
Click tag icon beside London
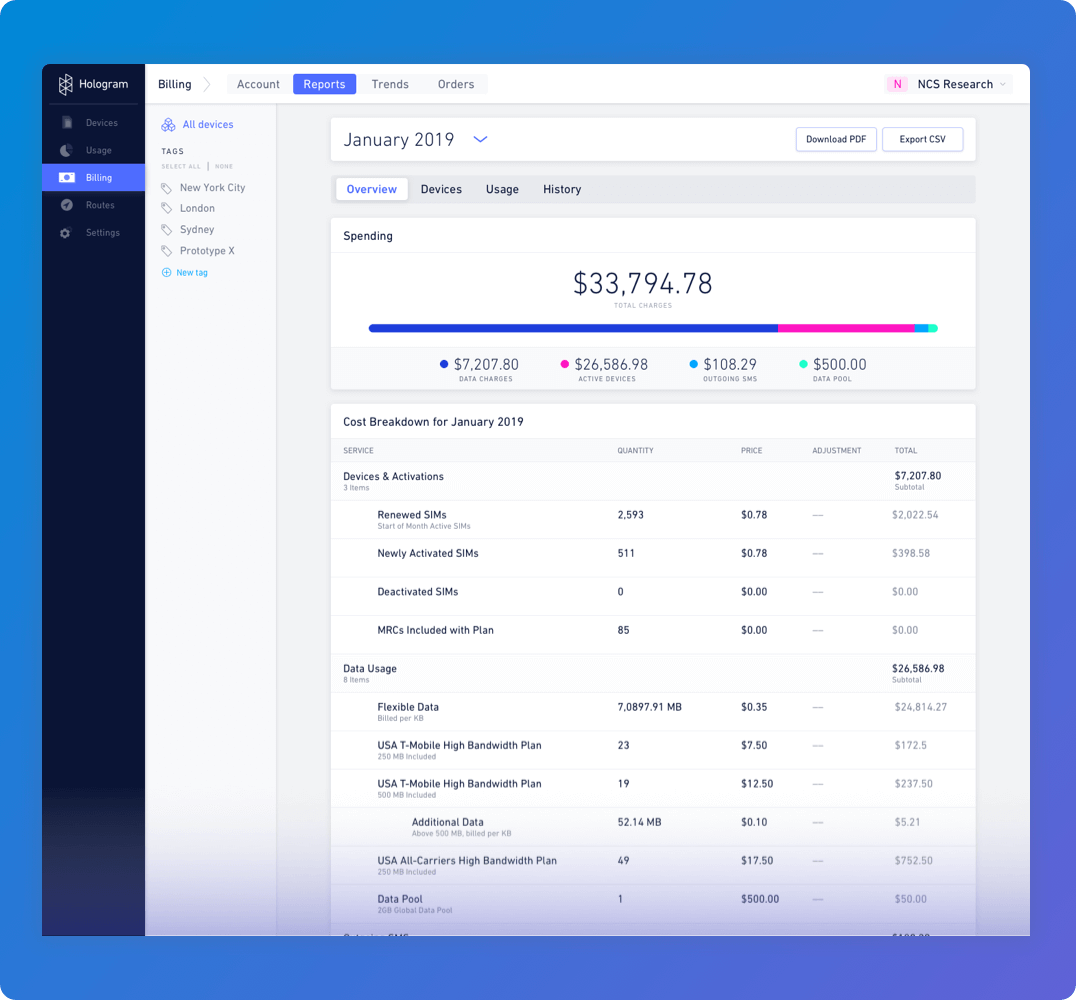click(x=166, y=208)
